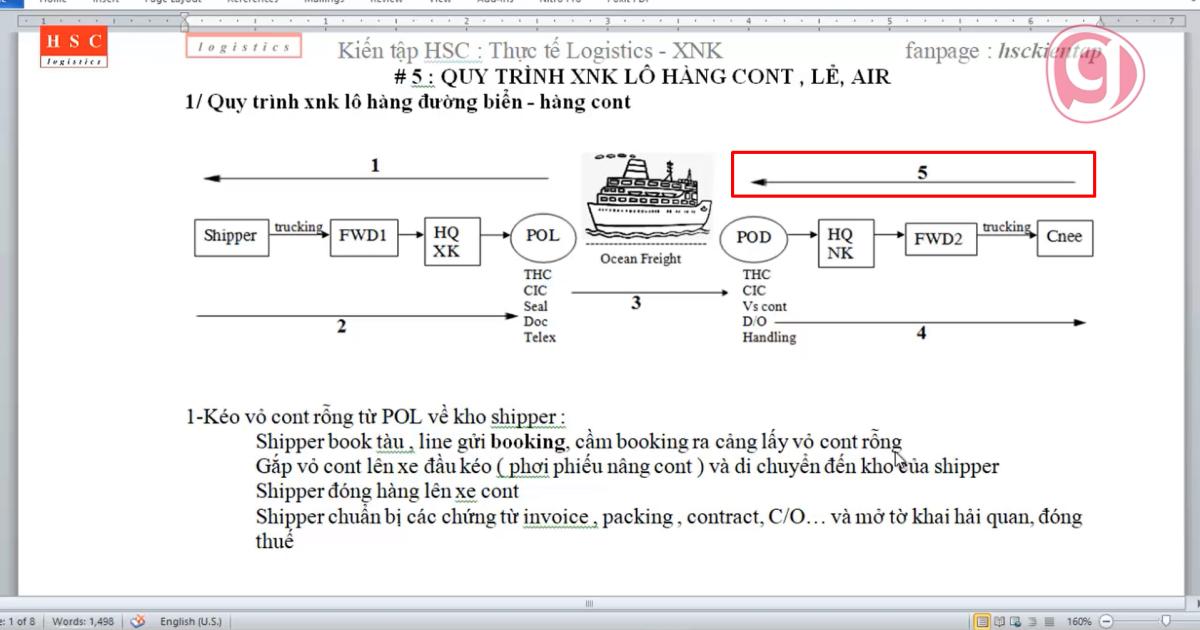The width and height of the screenshot is (1200, 630).
Task: Click Telex text under POL
Action: [x=539, y=338]
